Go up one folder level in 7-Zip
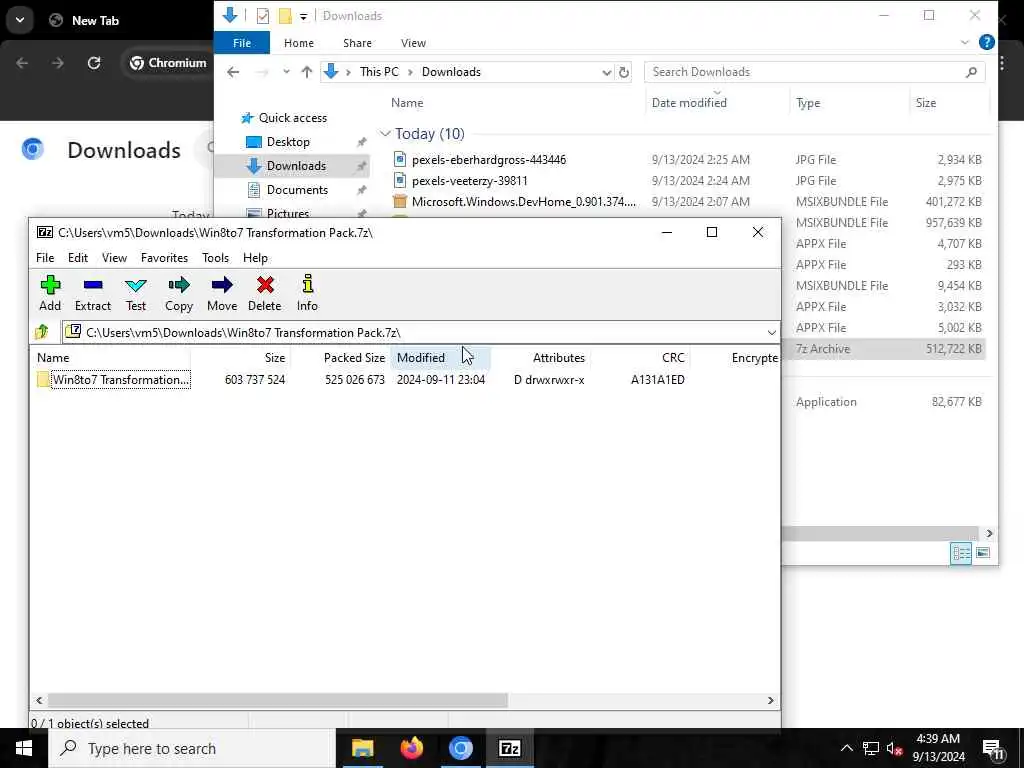The width and height of the screenshot is (1024, 768). [42, 332]
